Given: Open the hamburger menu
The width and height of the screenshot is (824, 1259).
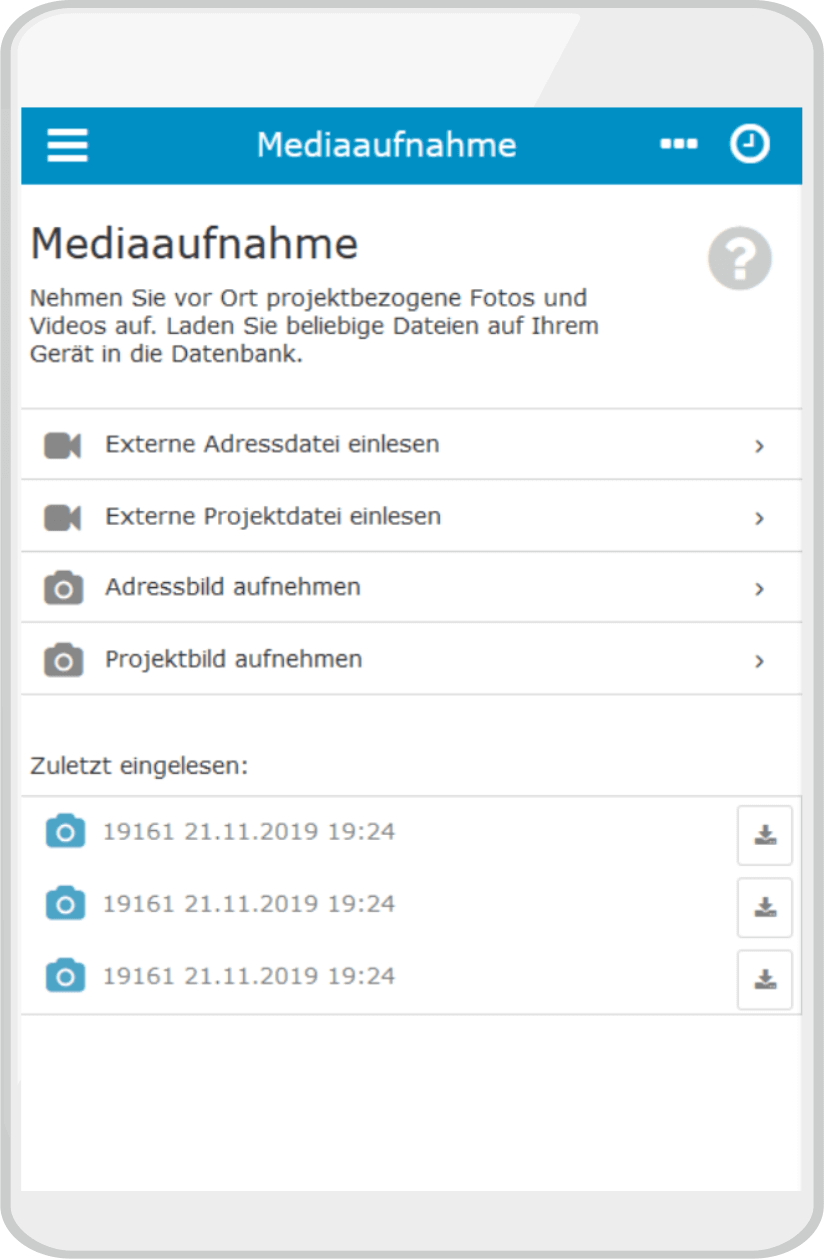Looking at the screenshot, I should (67, 145).
